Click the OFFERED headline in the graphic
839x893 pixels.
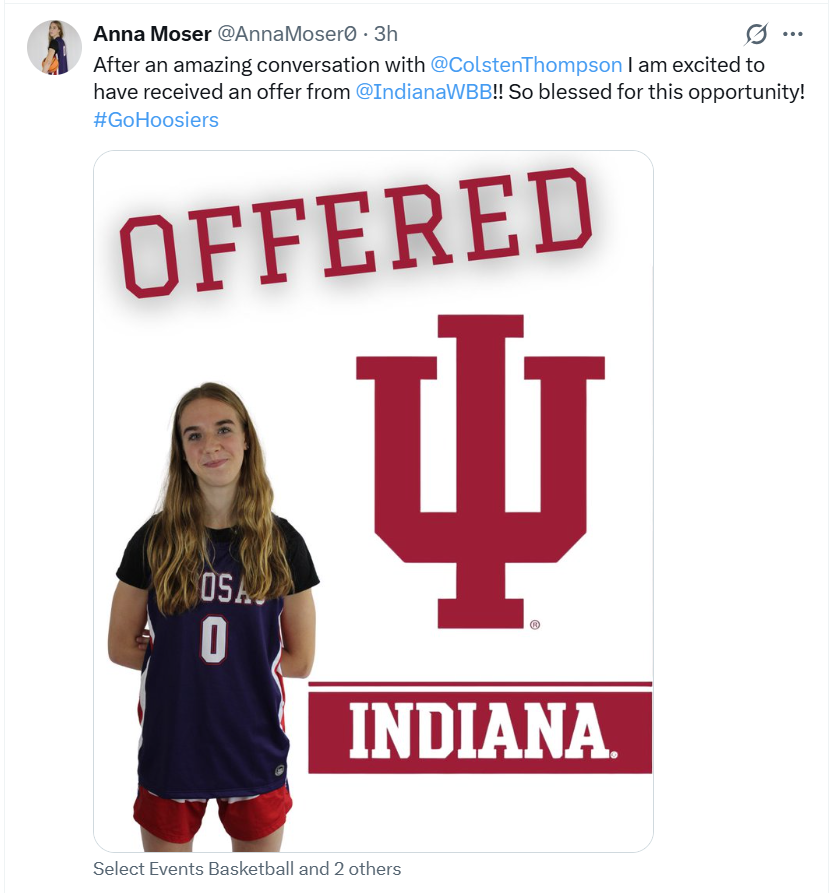(355, 235)
